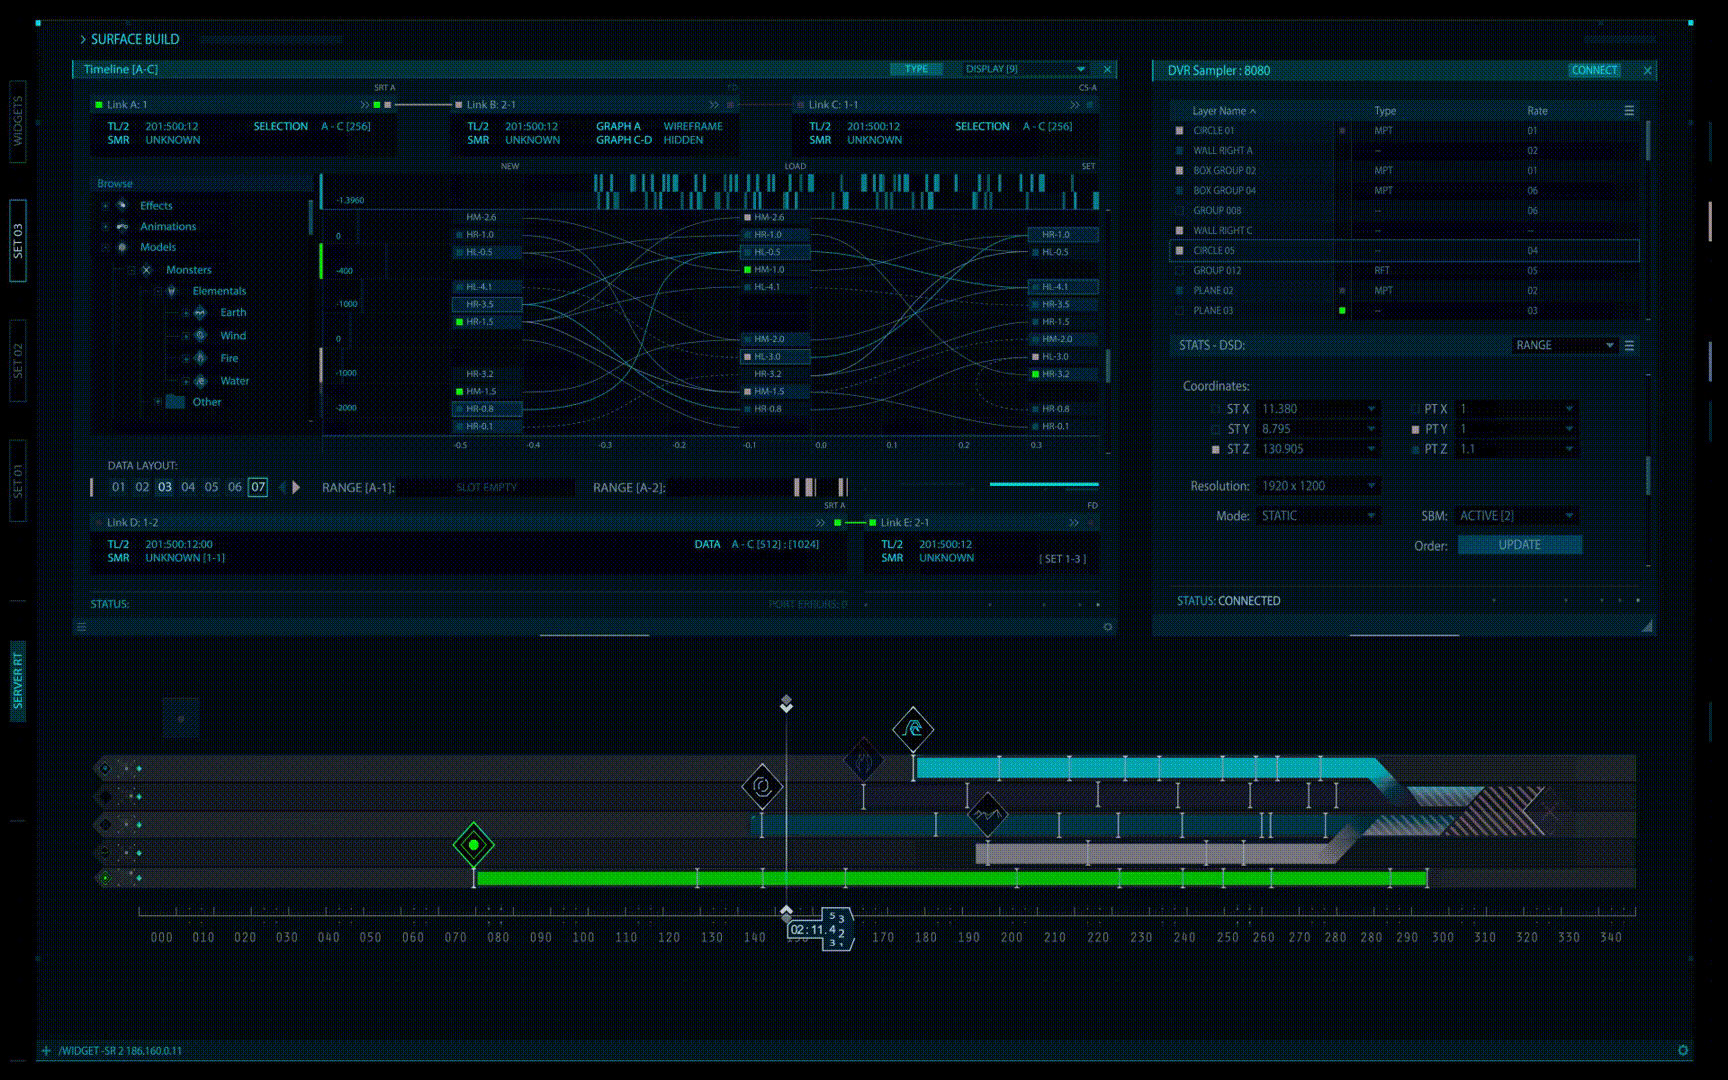Click the gear icon in bottom status bar

pos(1683,1050)
